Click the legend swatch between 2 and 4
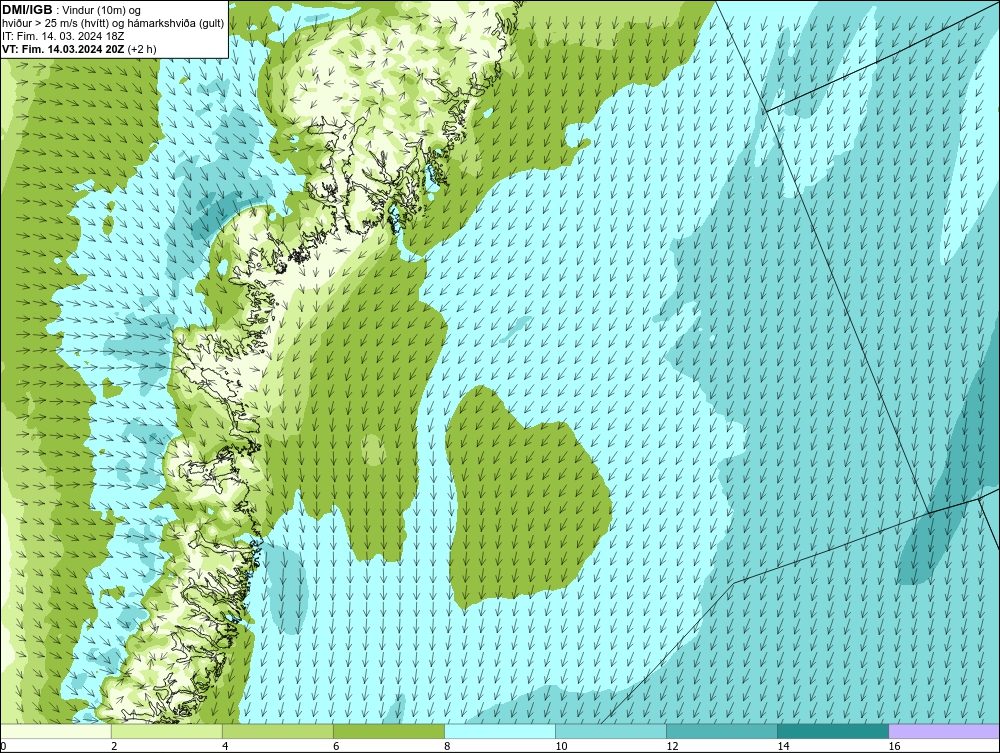Image resolution: width=1000 pixels, height=753 pixels. coord(167,731)
